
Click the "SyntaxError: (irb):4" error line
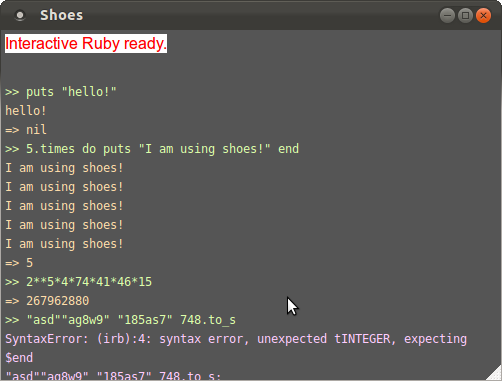click(236, 339)
